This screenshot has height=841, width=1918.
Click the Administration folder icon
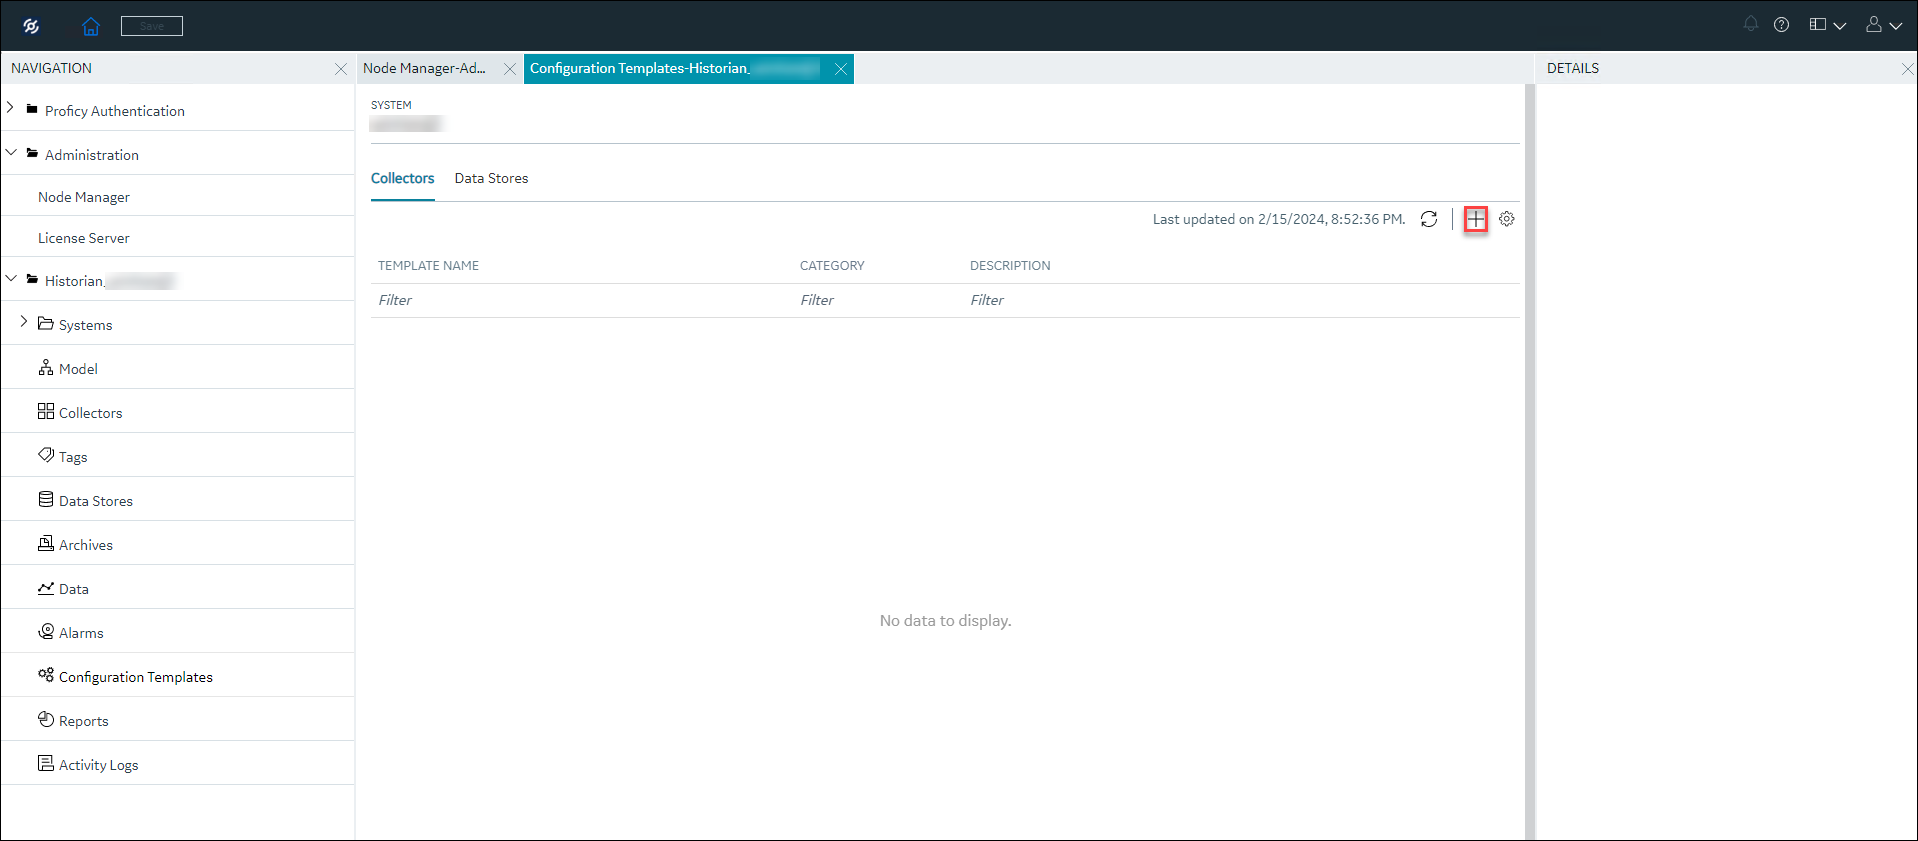click(x=32, y=153)
